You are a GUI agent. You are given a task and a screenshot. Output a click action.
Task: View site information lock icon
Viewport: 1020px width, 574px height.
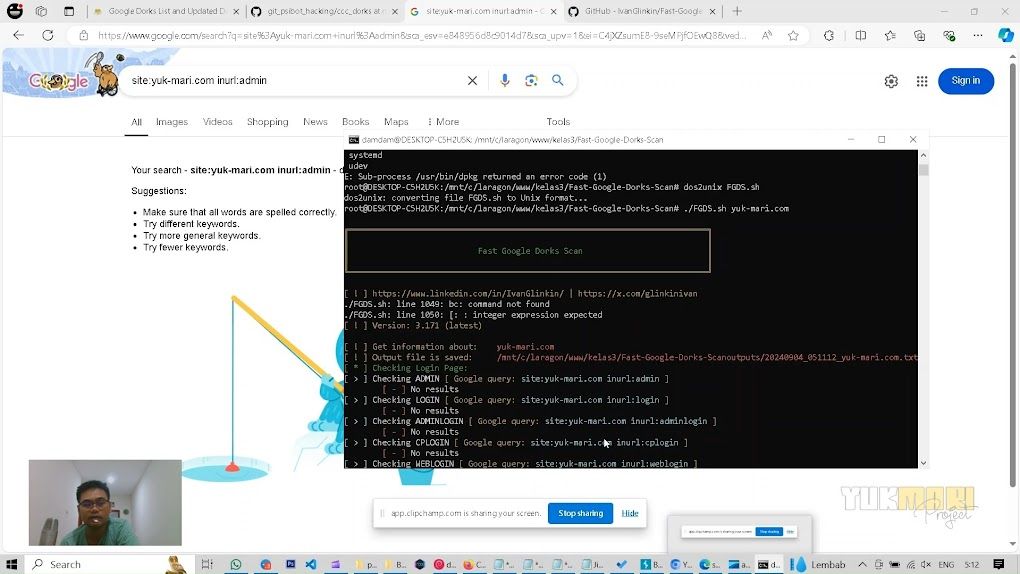pyautogui.click(x=83, y=35)
